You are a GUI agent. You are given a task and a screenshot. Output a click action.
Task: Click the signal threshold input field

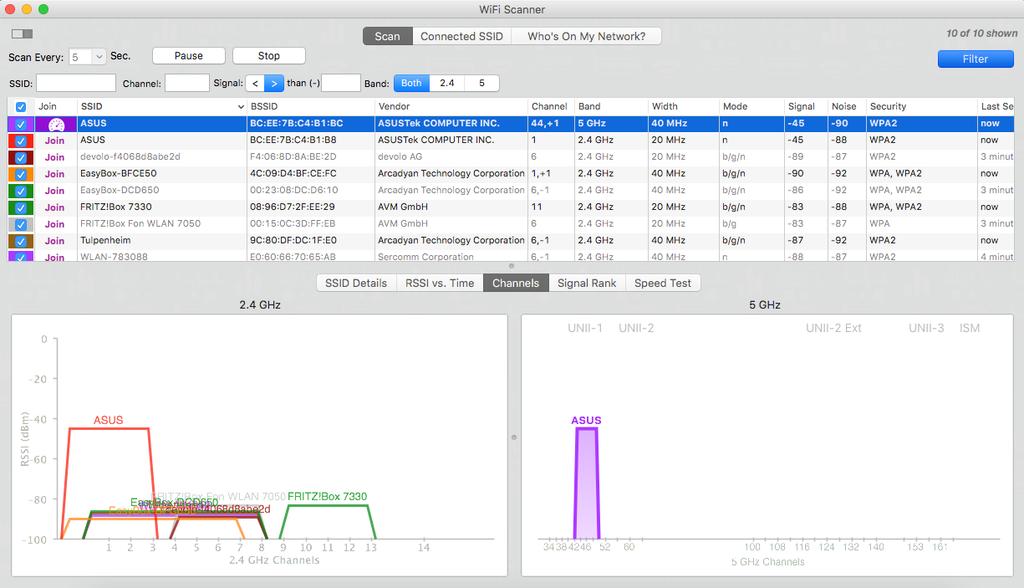click(341, 83)
